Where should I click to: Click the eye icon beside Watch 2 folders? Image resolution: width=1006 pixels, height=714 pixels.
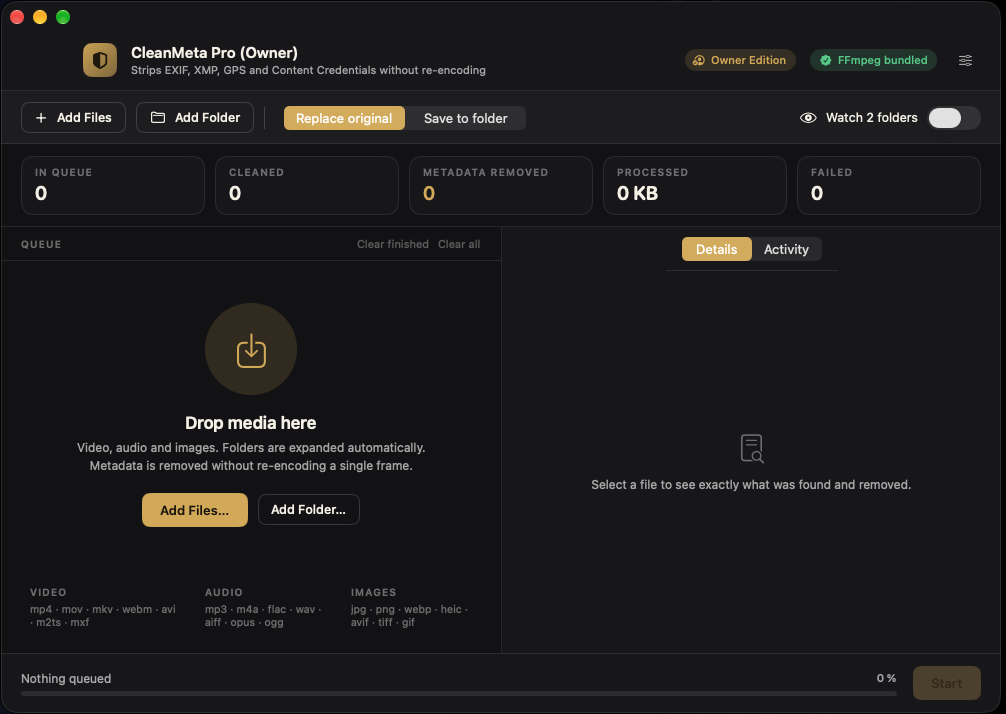tap(808, 118)
